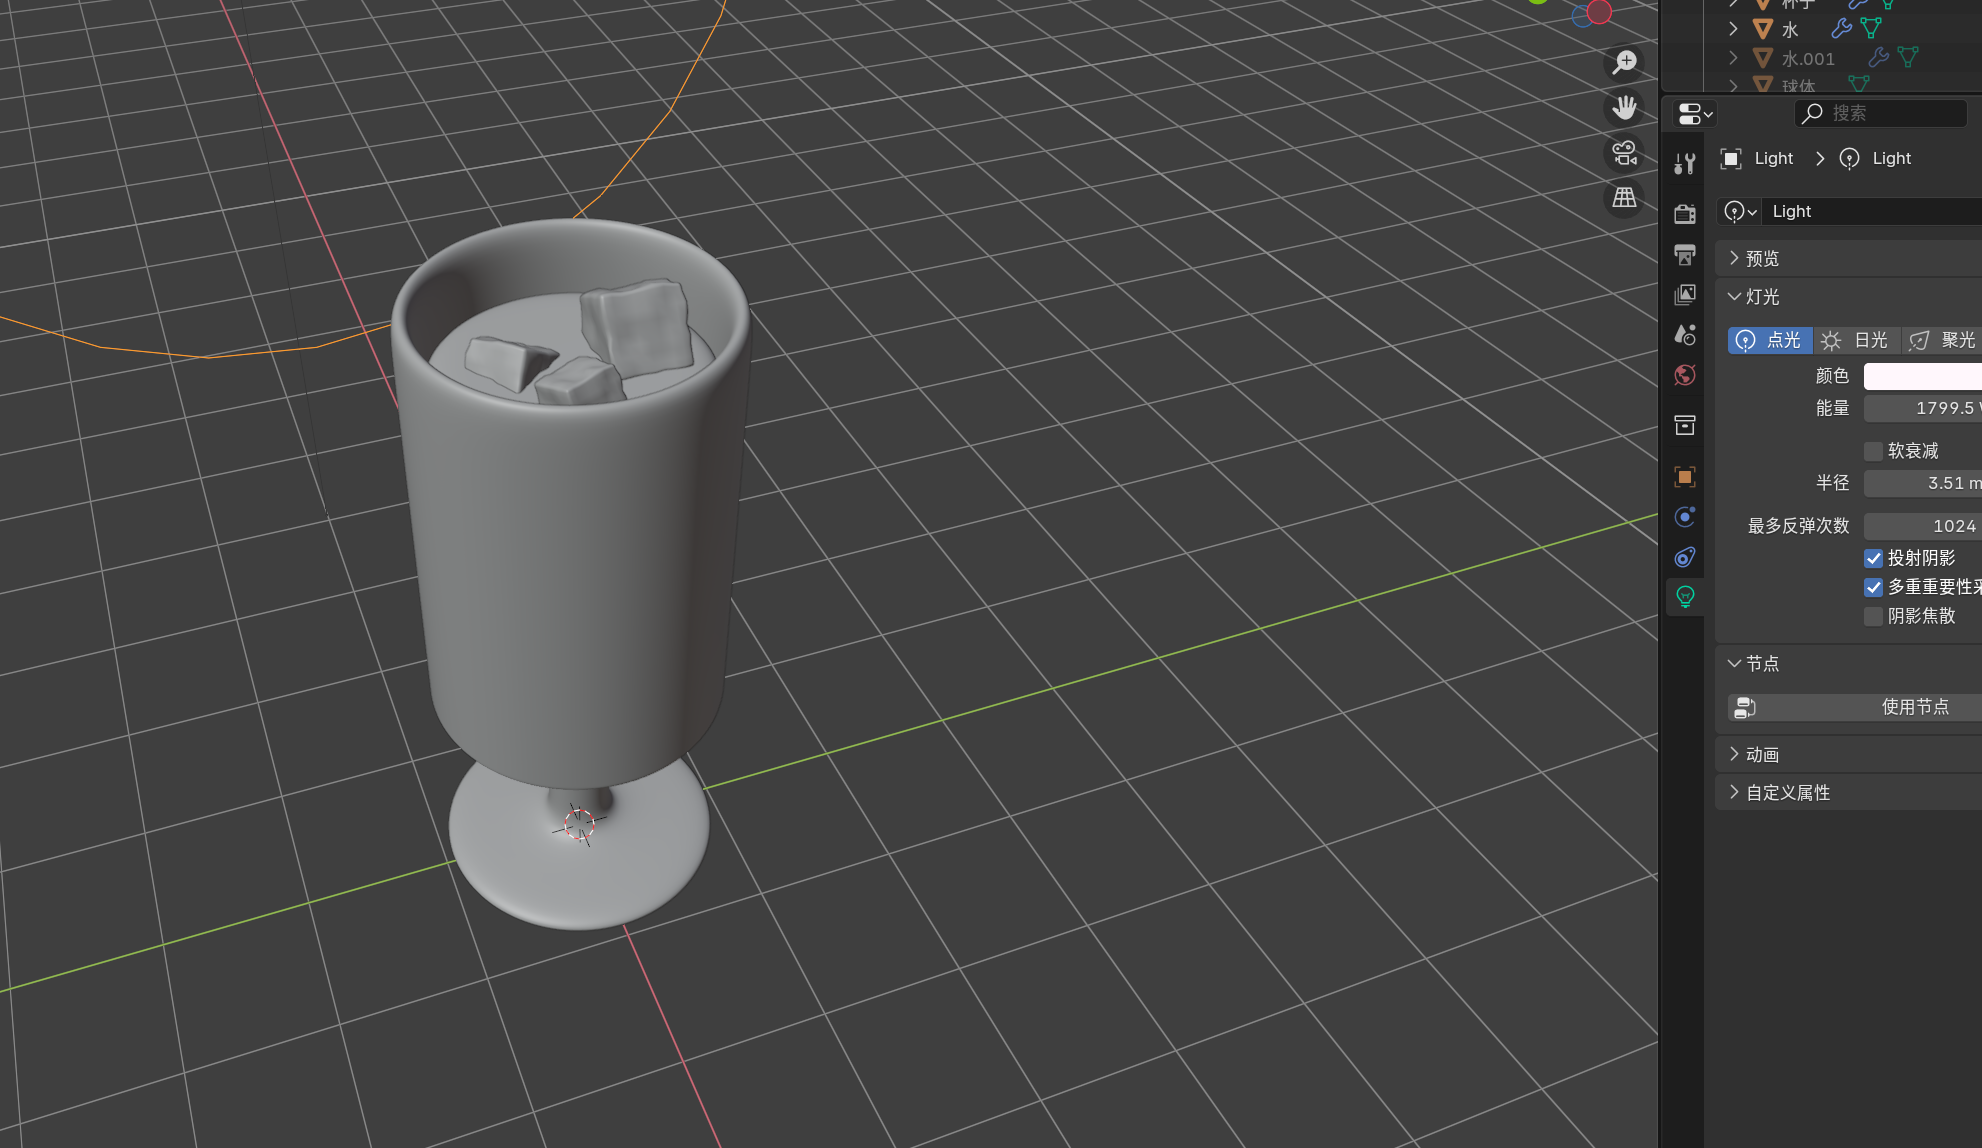Open the Output properties tab
1982x1148 pixels.
[x=1685, y=254]
